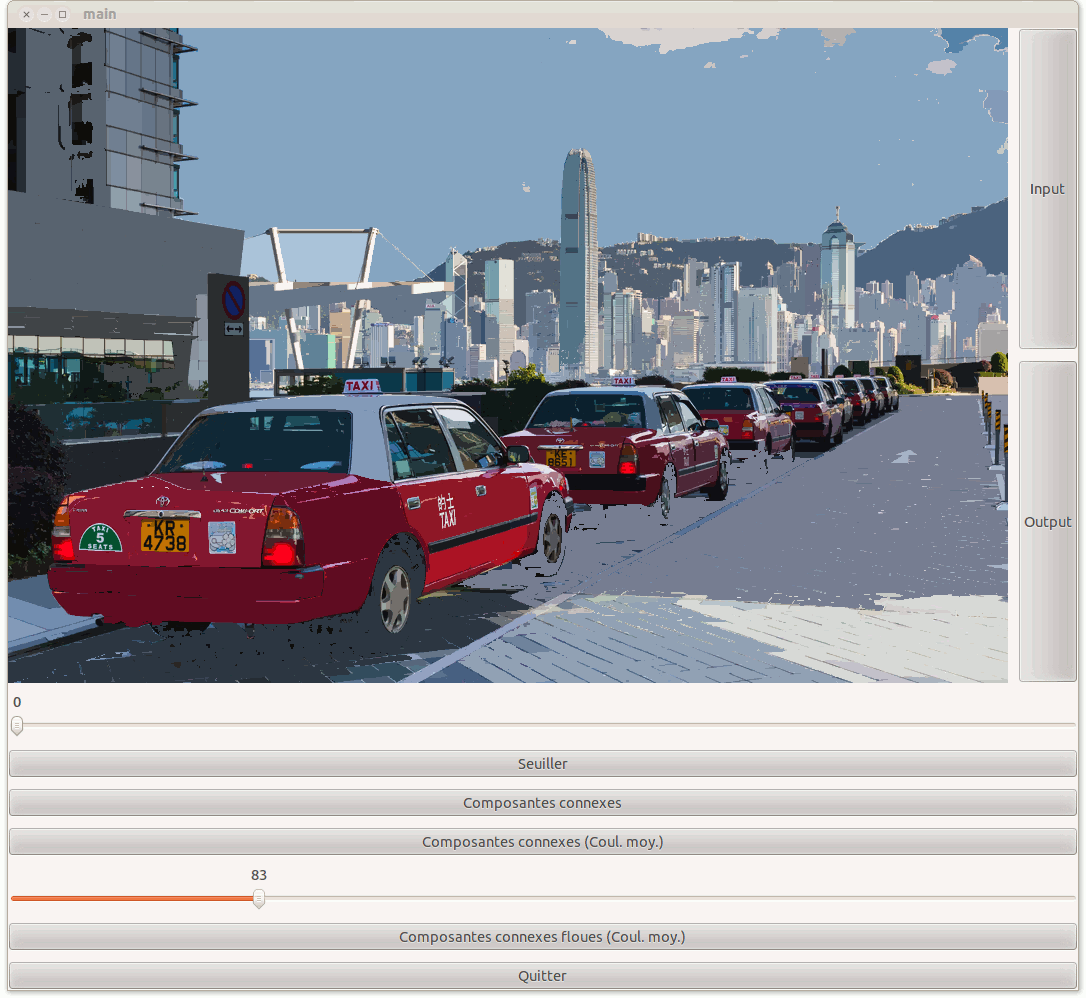Run the plain Composantes connexes button
1086x998 pixels.
pyautogui.click(x=542, y=803)
